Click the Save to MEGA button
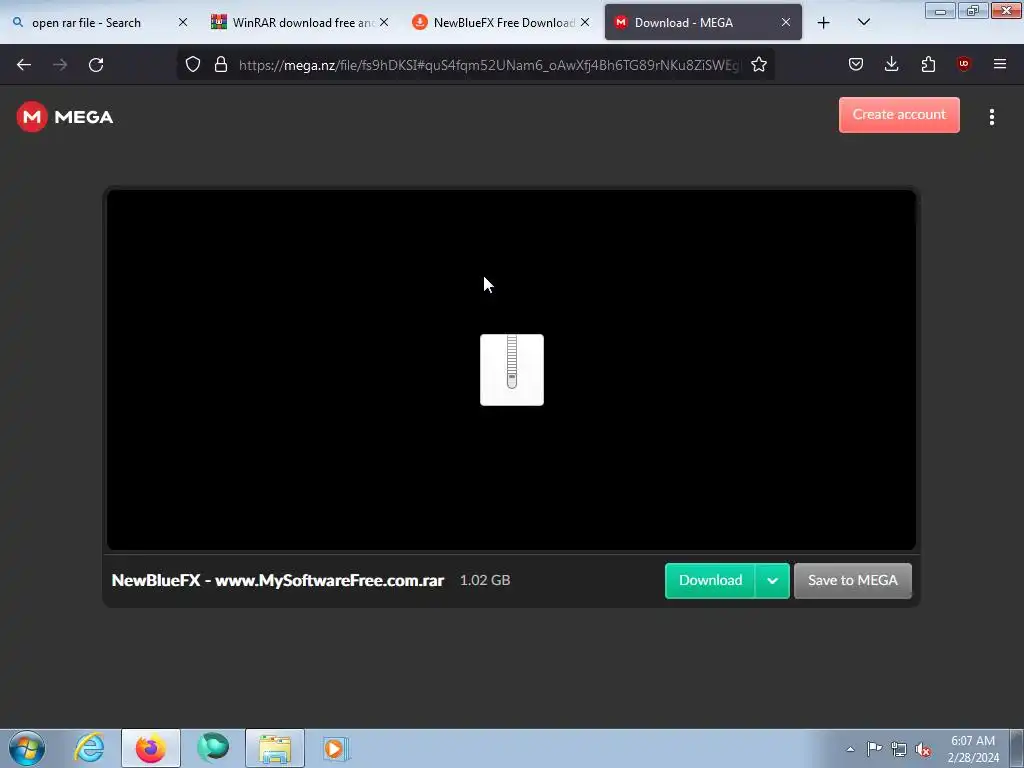Viewport: 1024px width, 768px height. (x=852, y=581)
